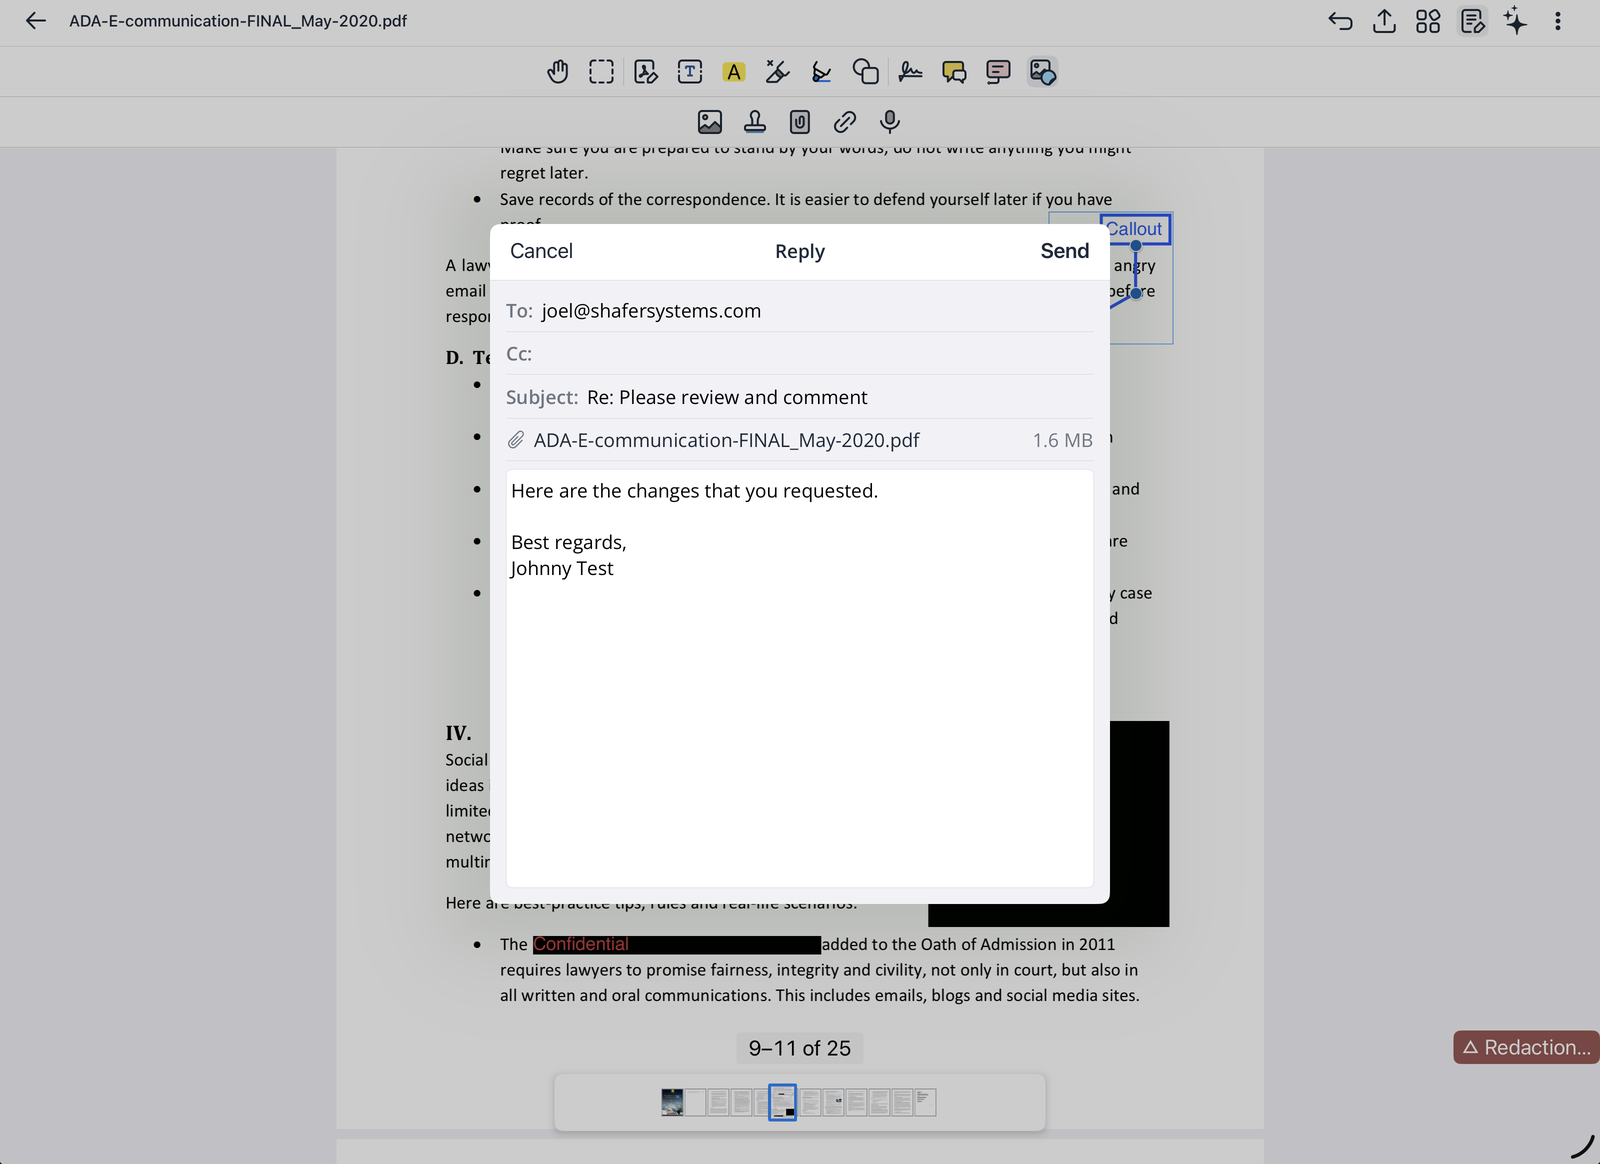Select the active image redaction tool
Viewport: 1600px width, 1164px height.
[x=1042, y=72]
